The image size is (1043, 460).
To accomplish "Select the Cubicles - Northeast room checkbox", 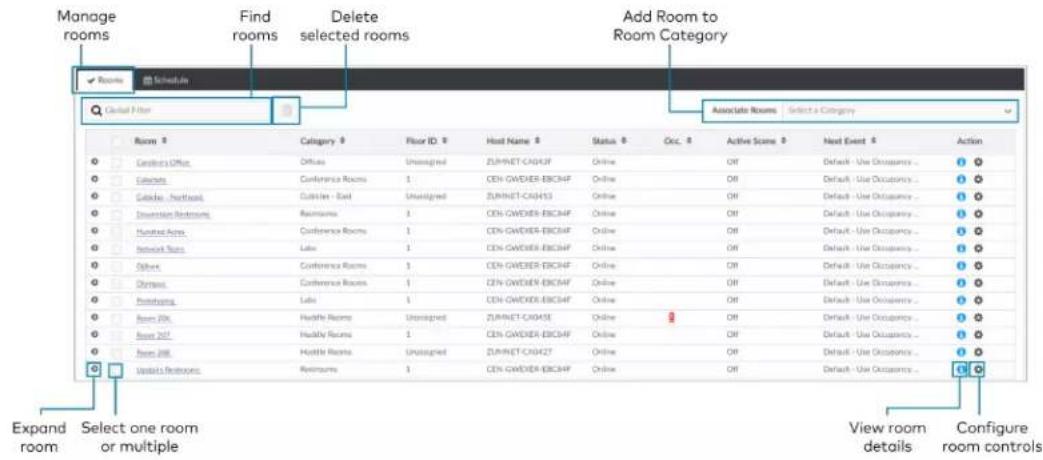I will click(116, 197).
